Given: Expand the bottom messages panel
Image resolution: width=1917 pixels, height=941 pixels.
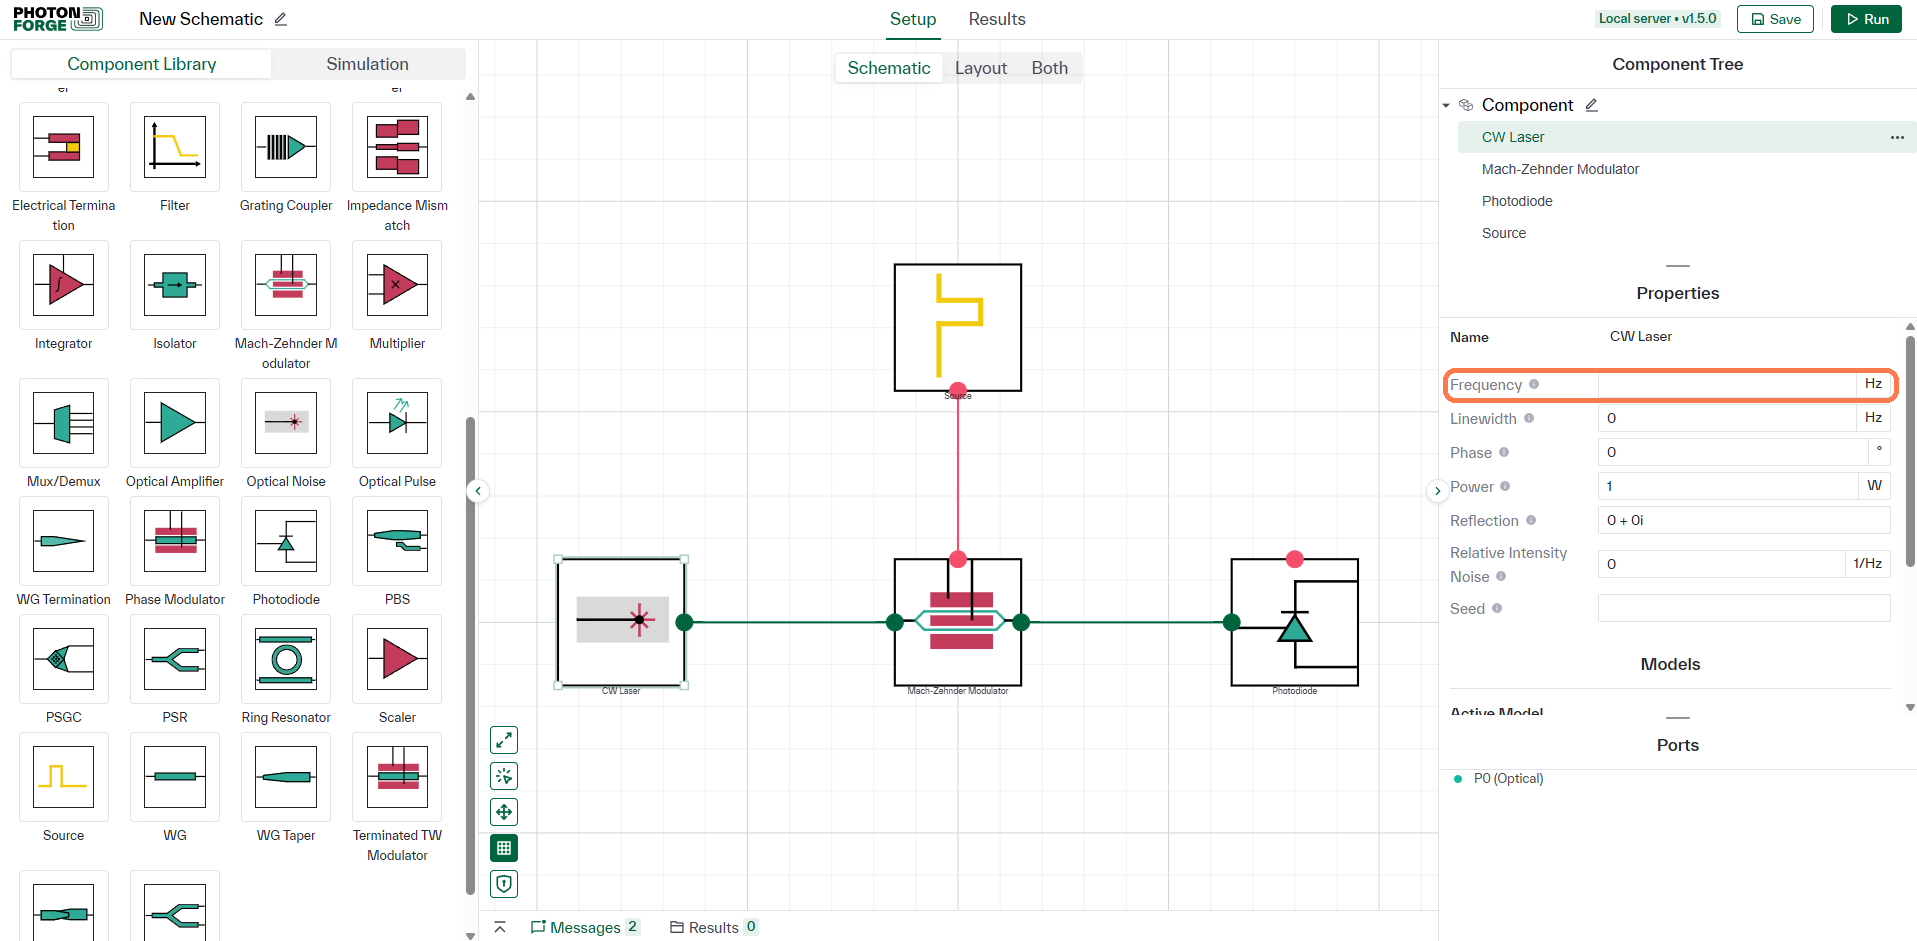Looking at the screenshot, I should [x=500, y=927].
